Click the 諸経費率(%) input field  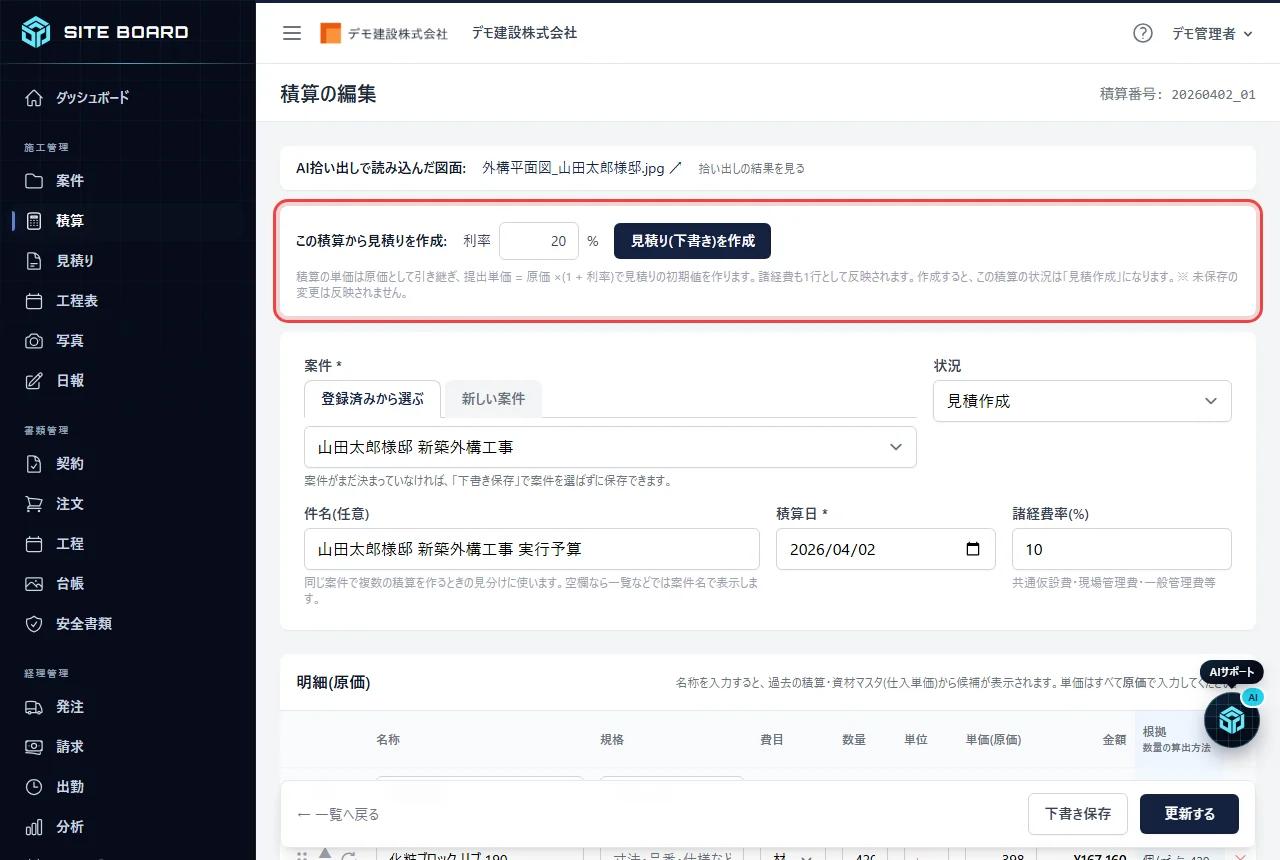click(1122, 549)
